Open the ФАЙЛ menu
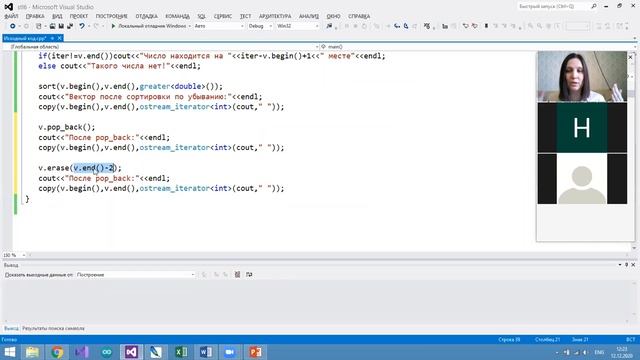Screen dimensions: 640x360 click(11, 16)
